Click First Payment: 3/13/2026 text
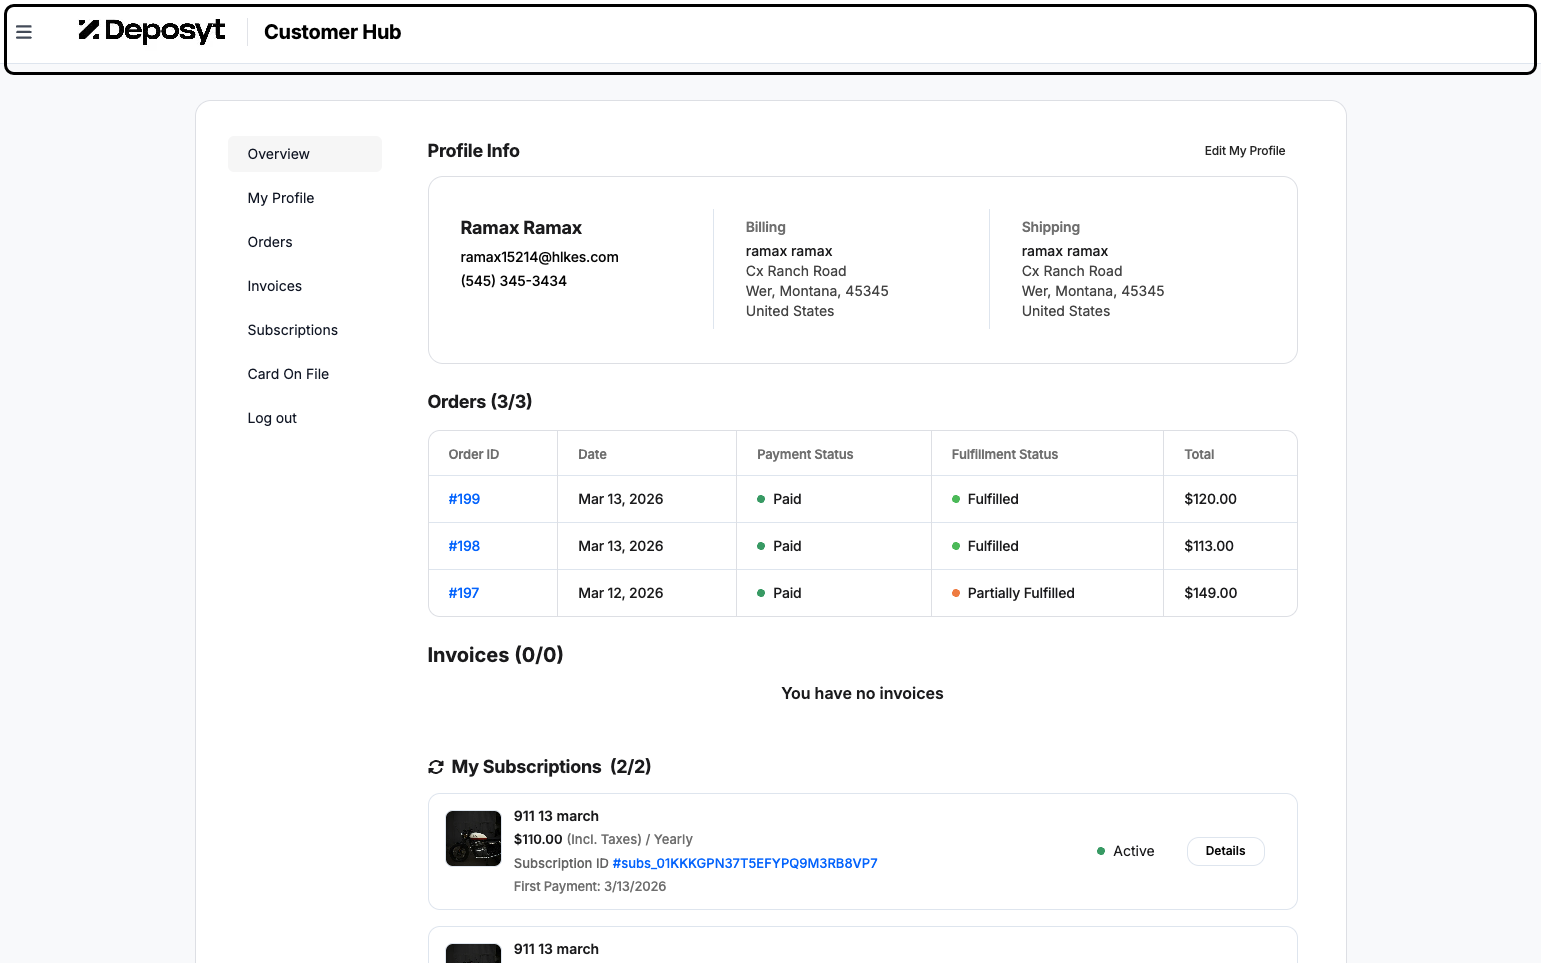This screenshot has height=963, width=1541. click(x=590, y=886)
